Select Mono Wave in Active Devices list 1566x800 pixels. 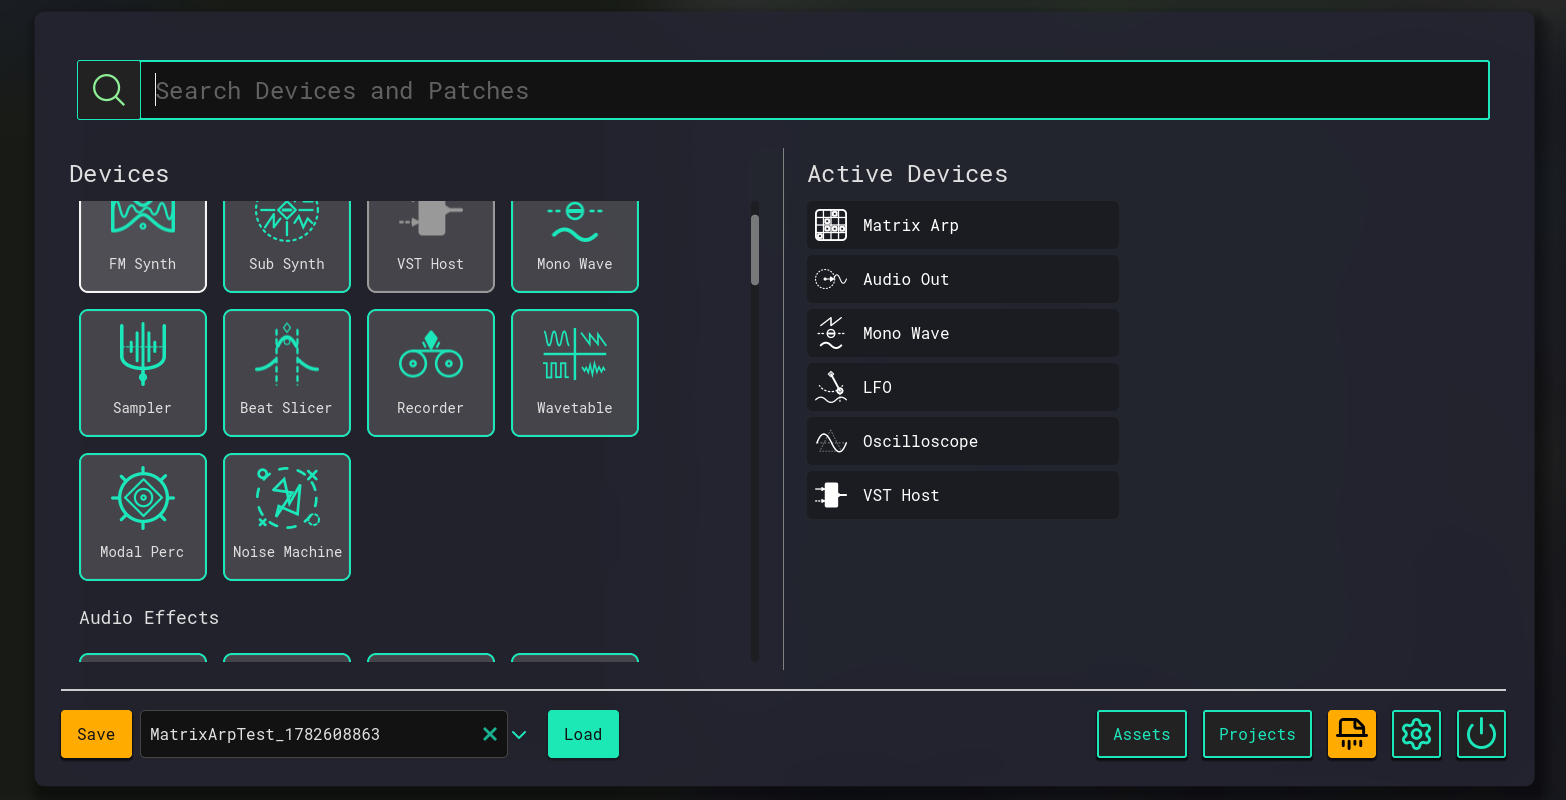coord(963,333)
